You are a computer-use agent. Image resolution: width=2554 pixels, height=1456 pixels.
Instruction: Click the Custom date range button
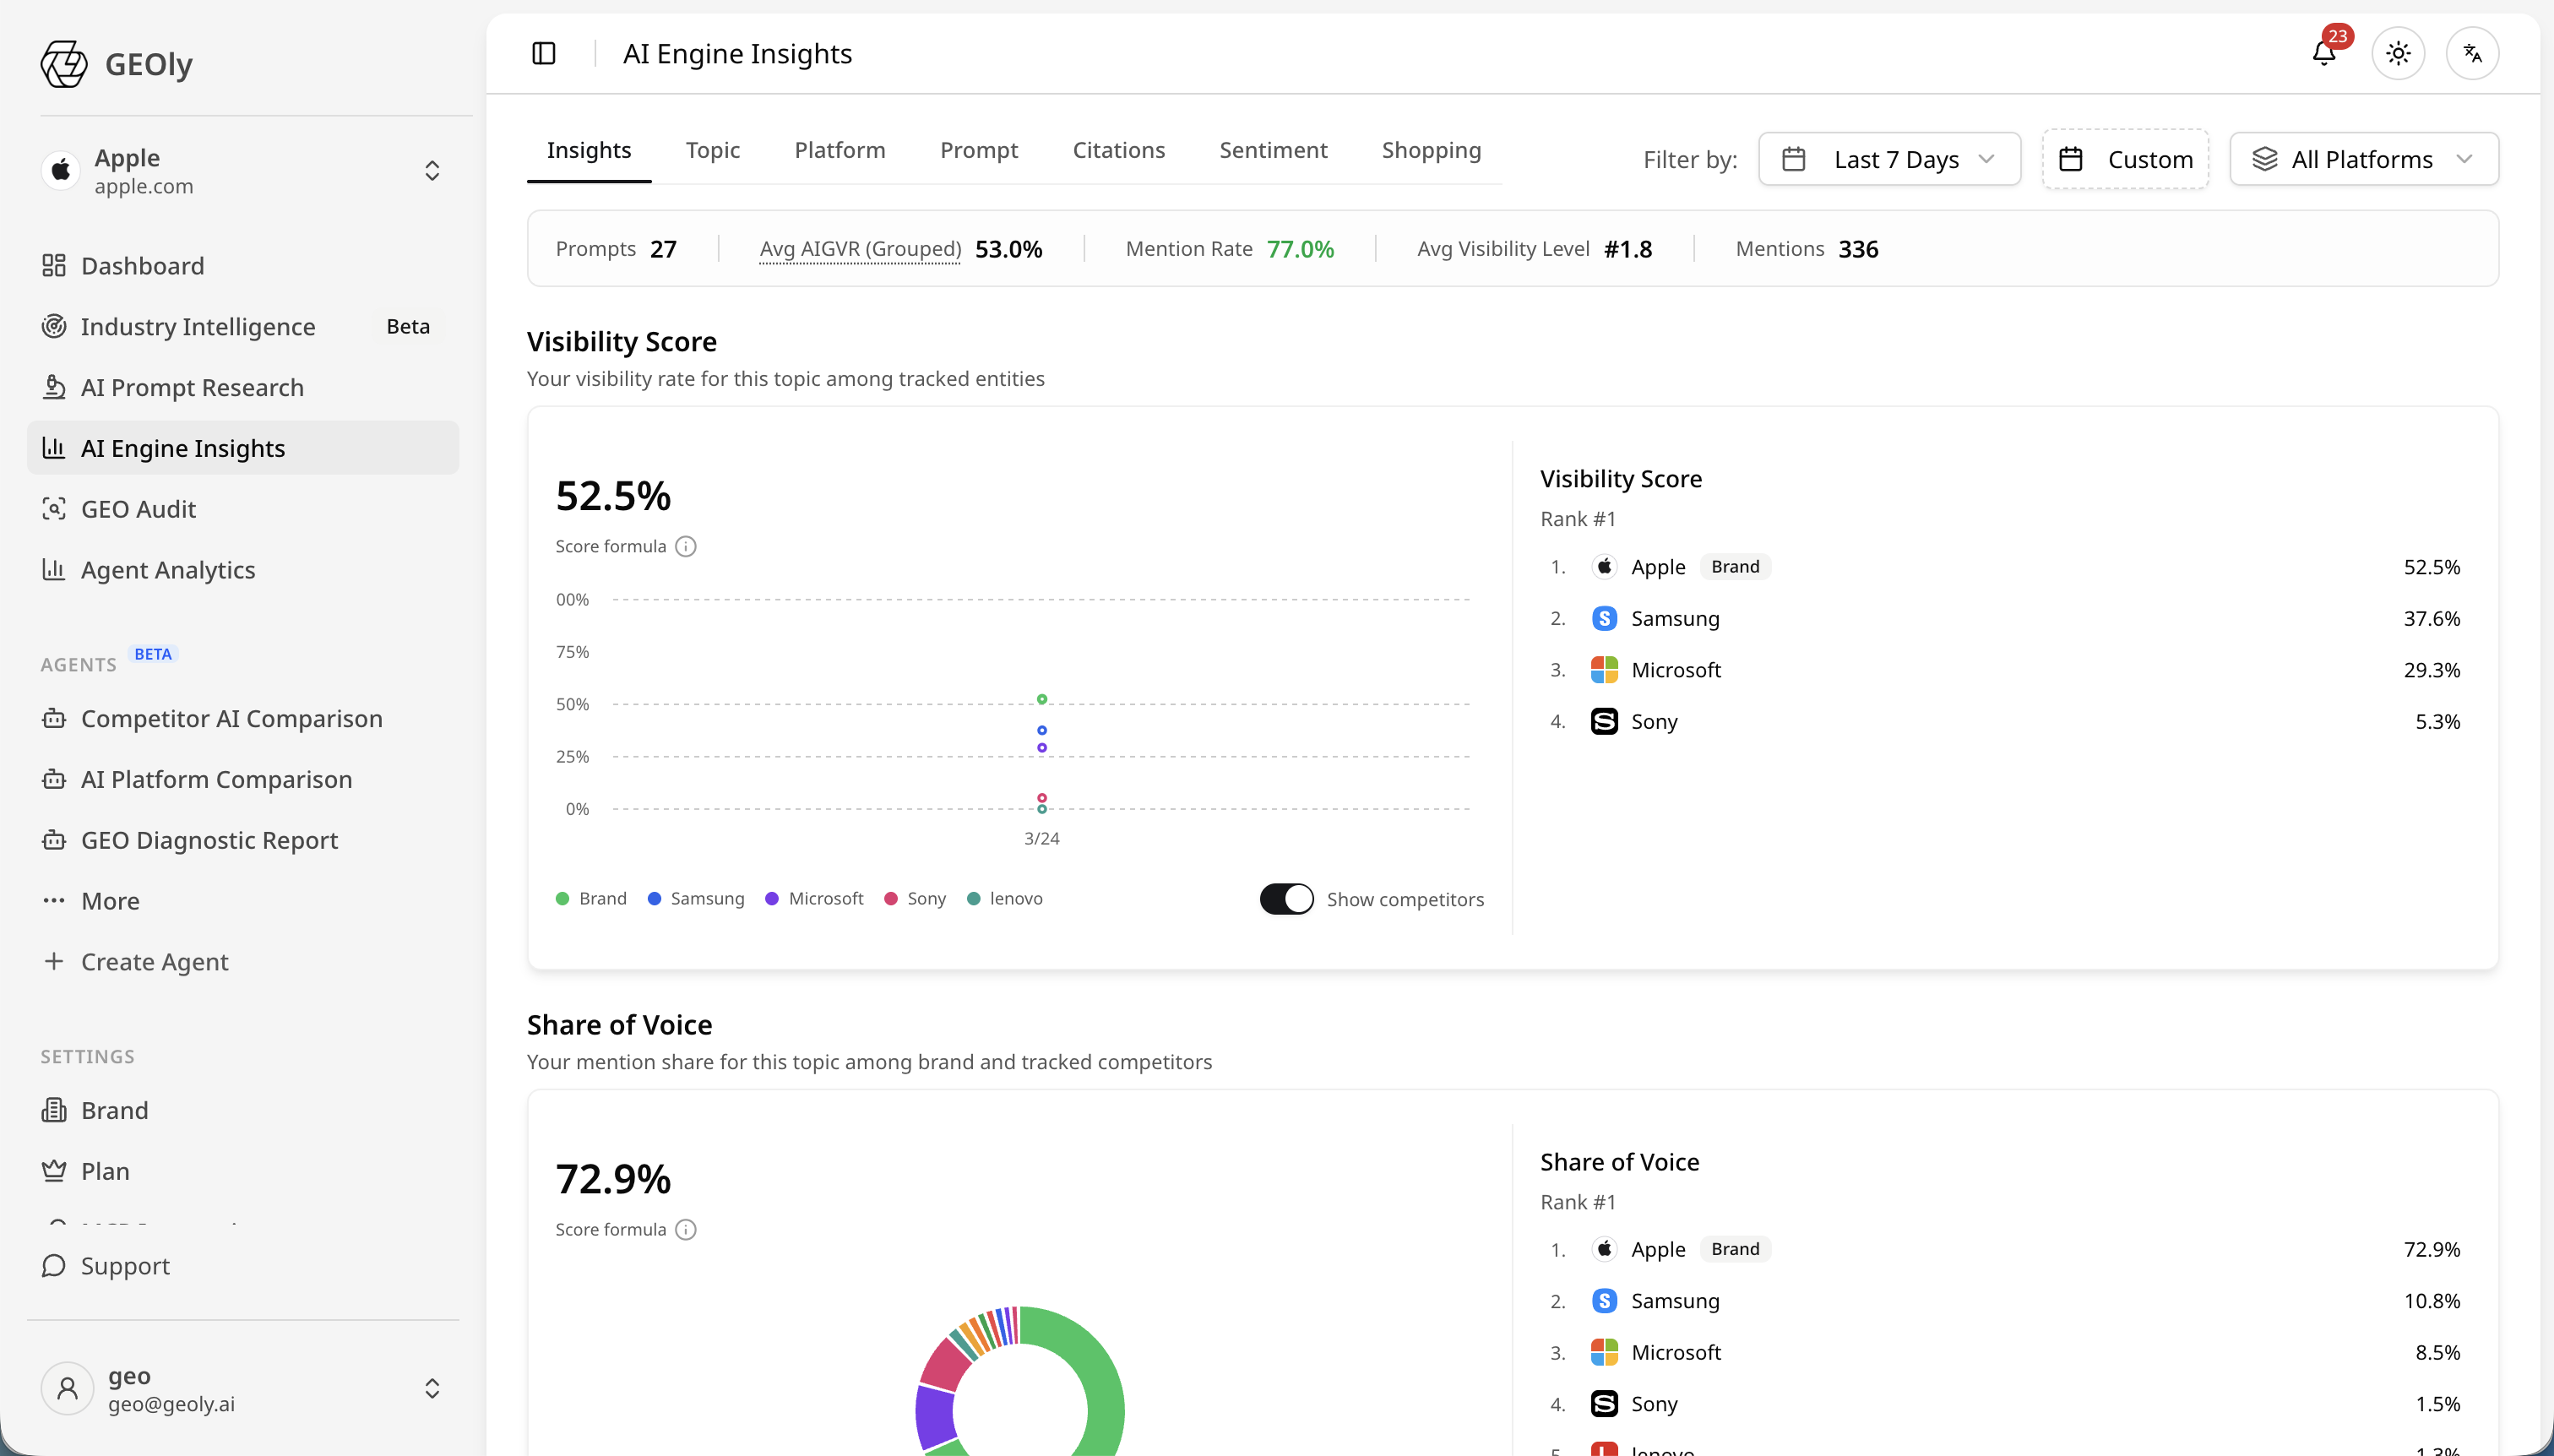point(2125,159)
